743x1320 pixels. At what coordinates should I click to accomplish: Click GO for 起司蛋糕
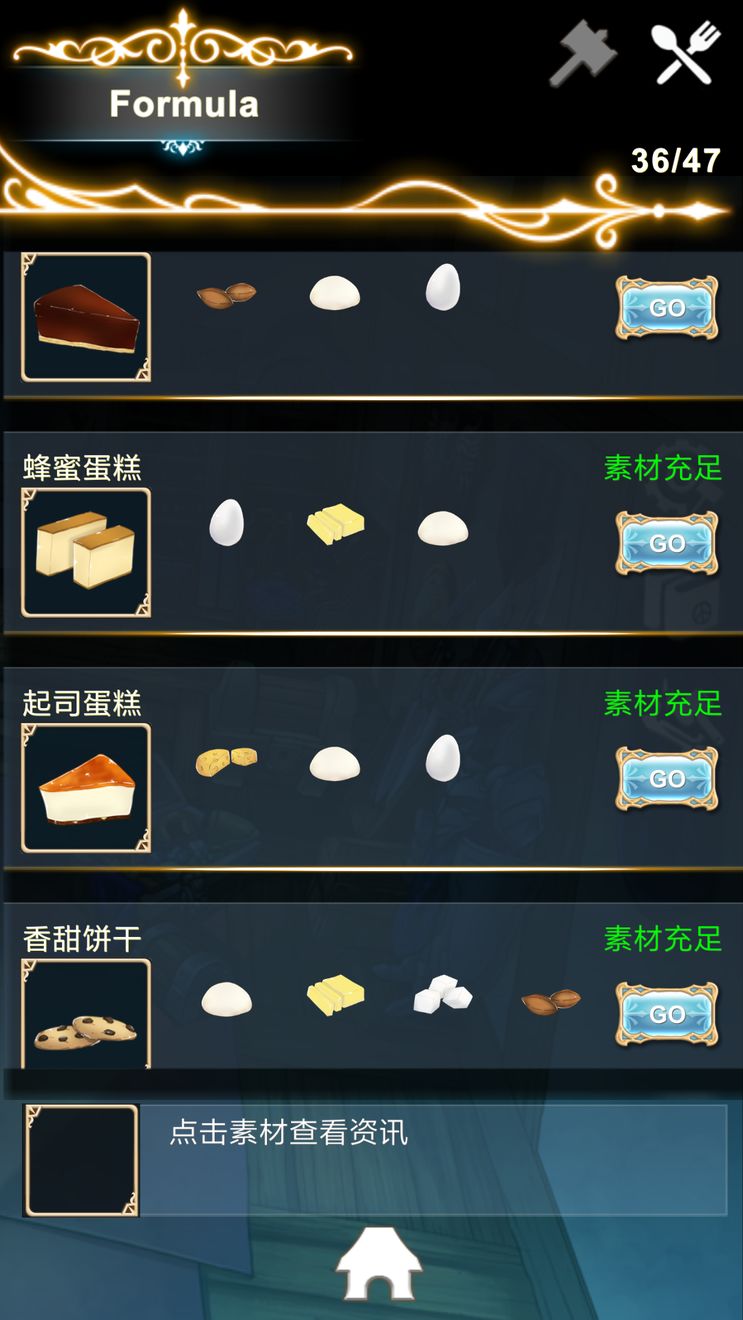667,778
